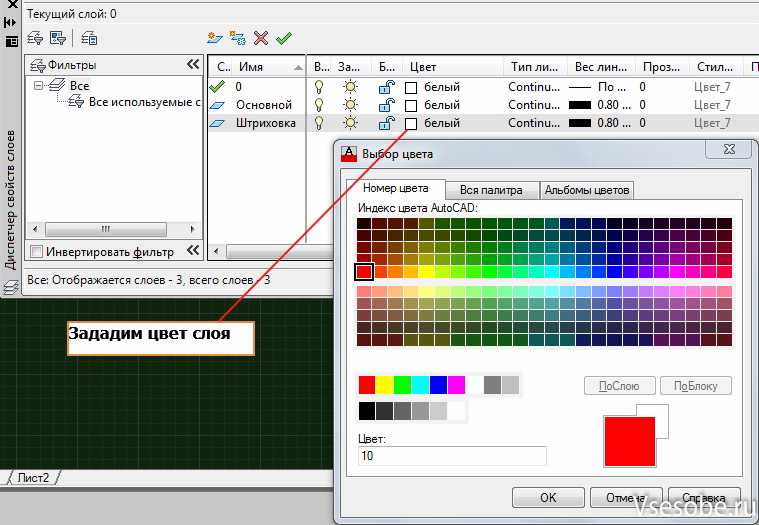Click Отмена button in color dialog
The height and width of the screenshot is (525, 759).
click(624, 497)
